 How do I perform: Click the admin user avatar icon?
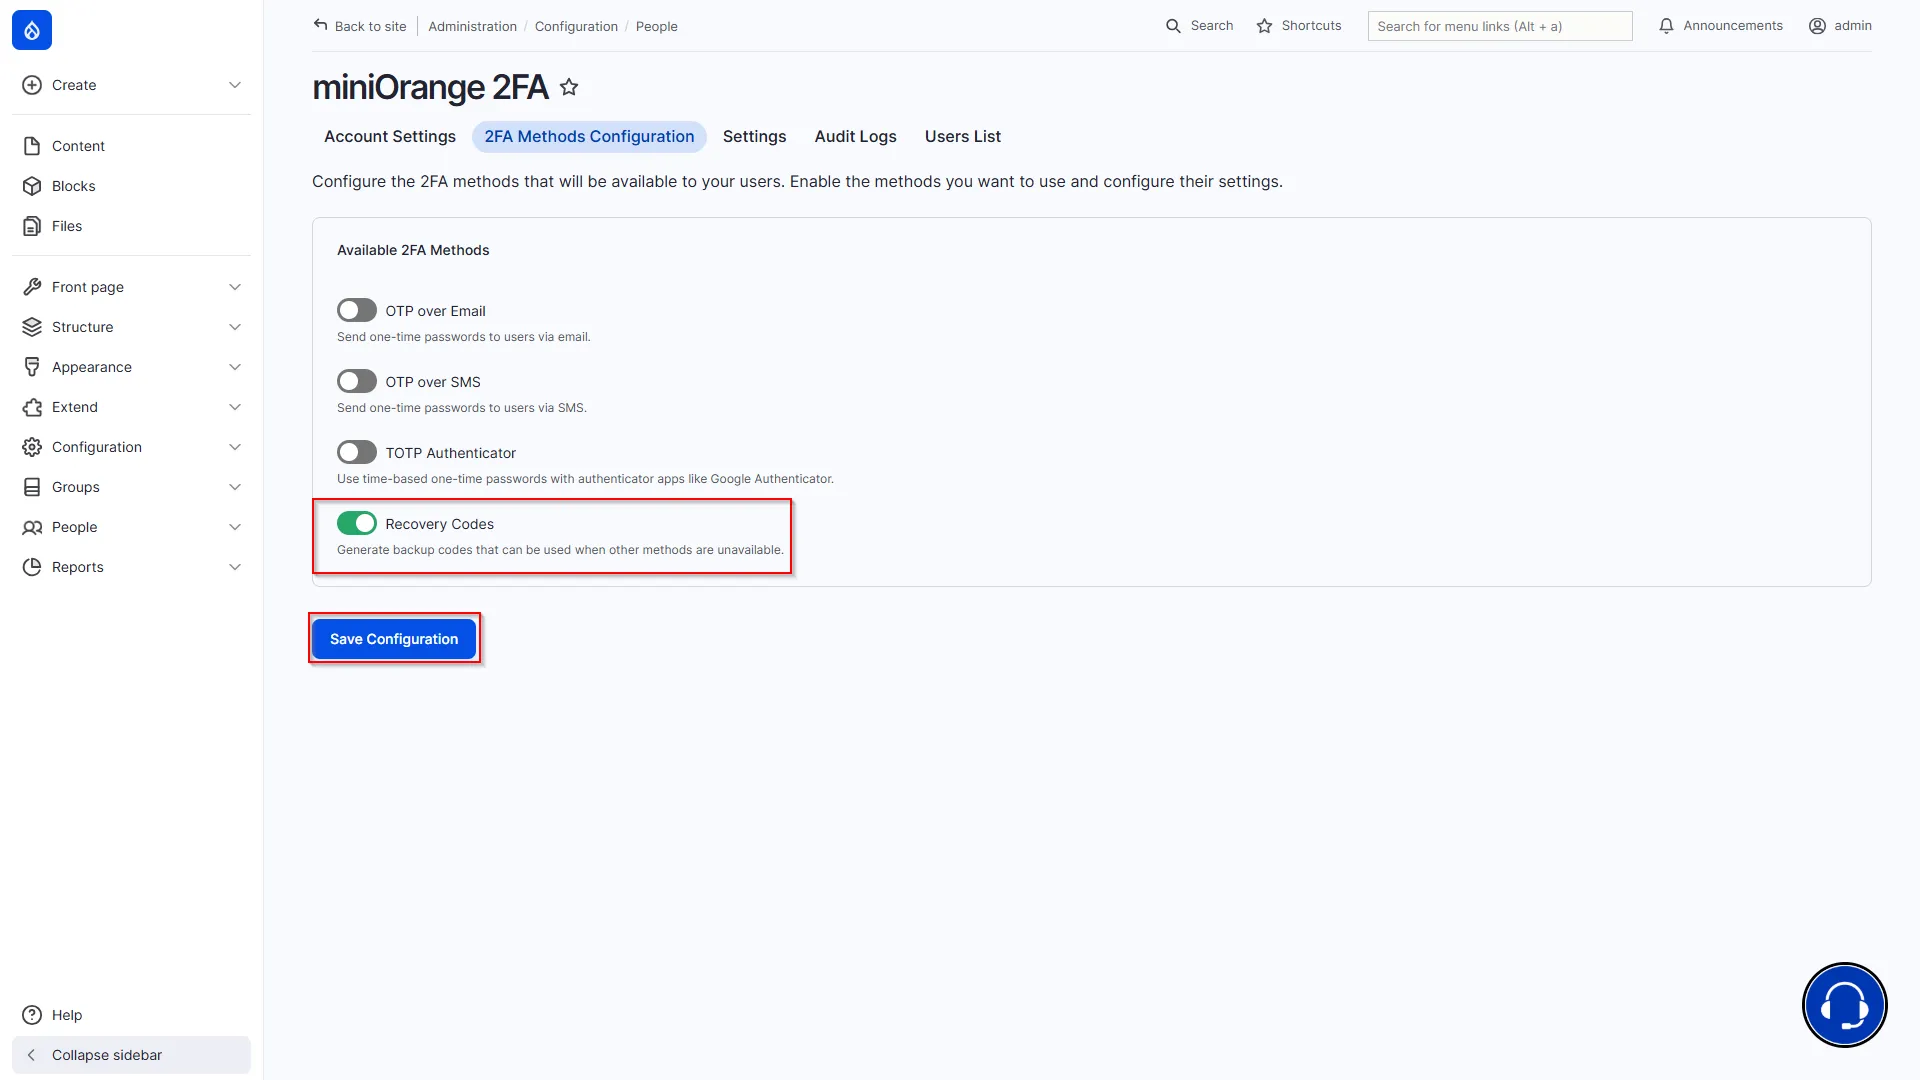tap(1817, 26)
